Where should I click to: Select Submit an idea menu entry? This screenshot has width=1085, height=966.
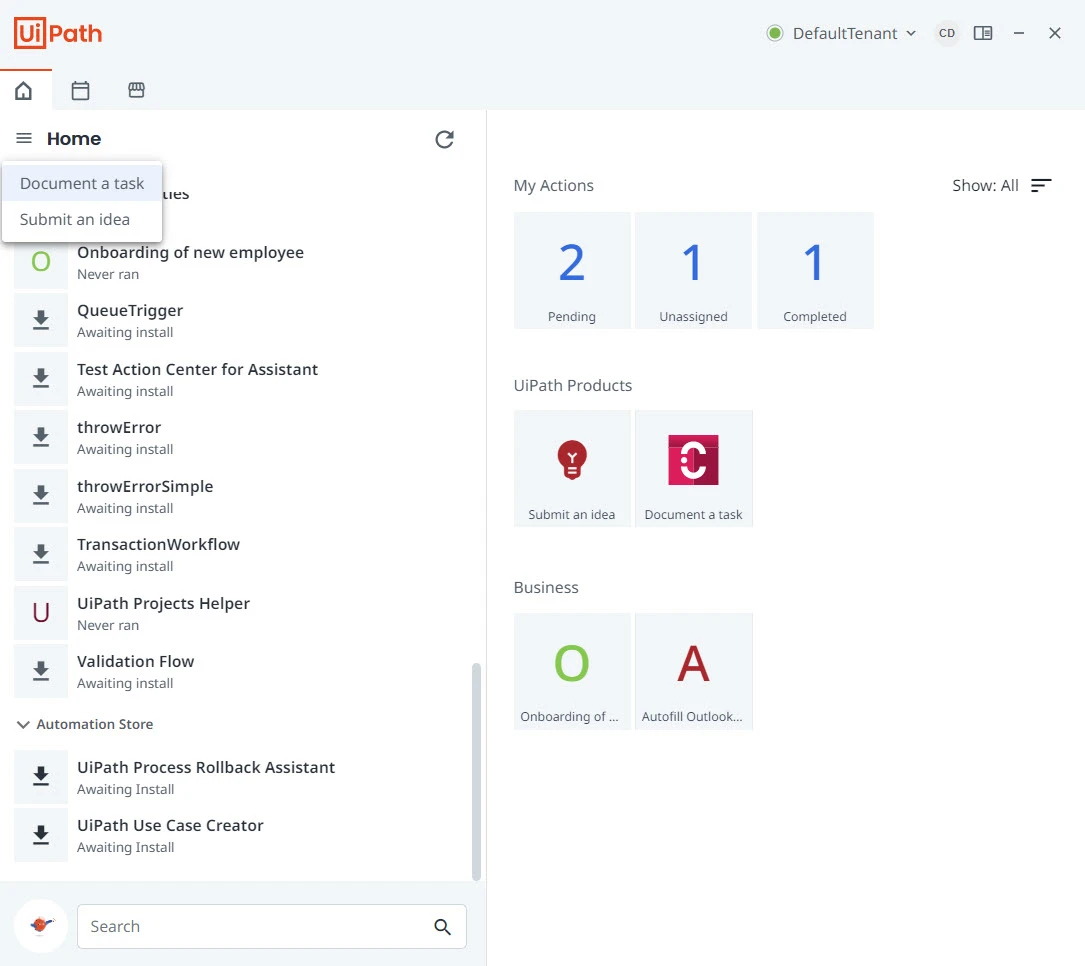(82, 219)
